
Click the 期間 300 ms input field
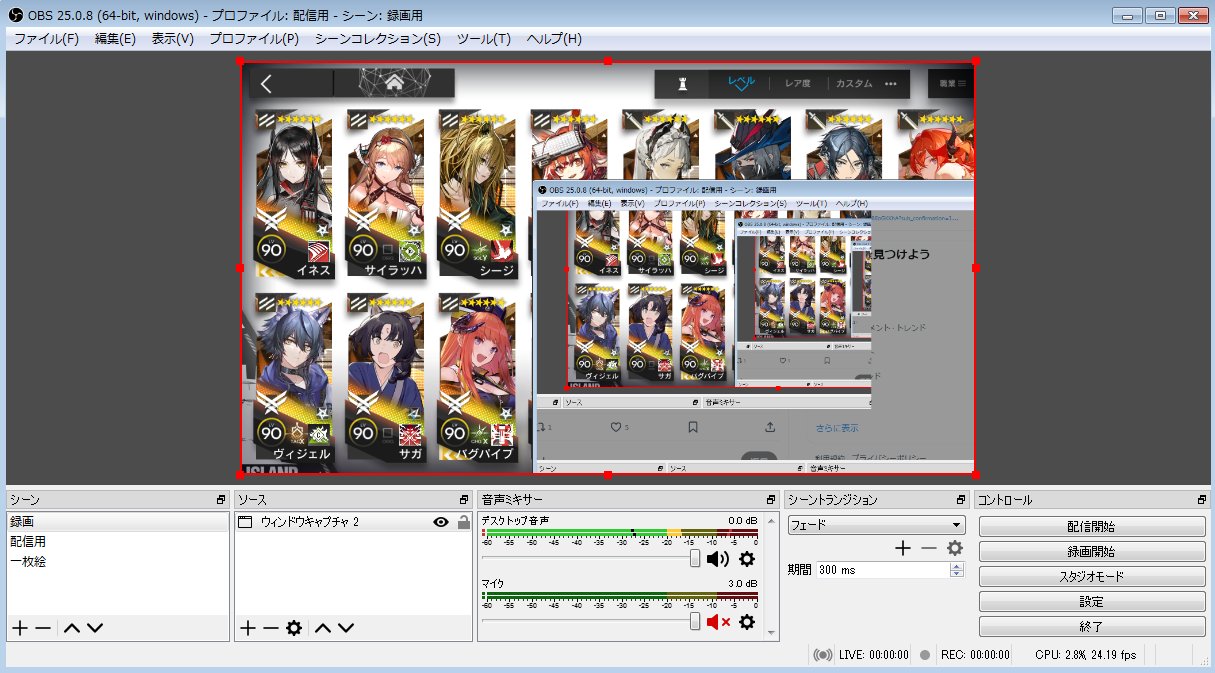click(x=882, y=570)
